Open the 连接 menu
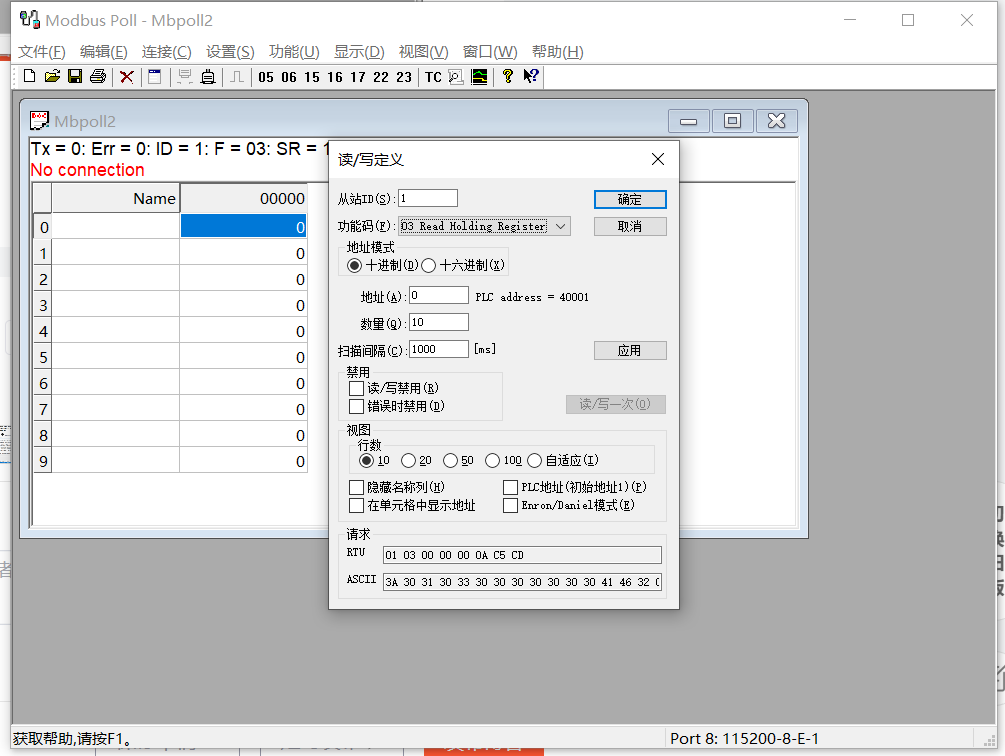 pyautogui.click(x=167, y=51)
